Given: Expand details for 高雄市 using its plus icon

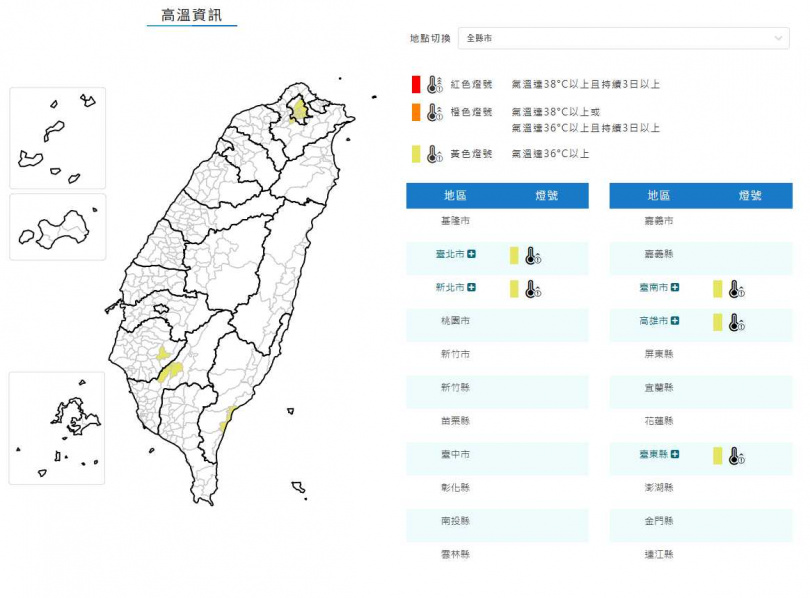Looking at the screenshot, I should pos(673,321).
